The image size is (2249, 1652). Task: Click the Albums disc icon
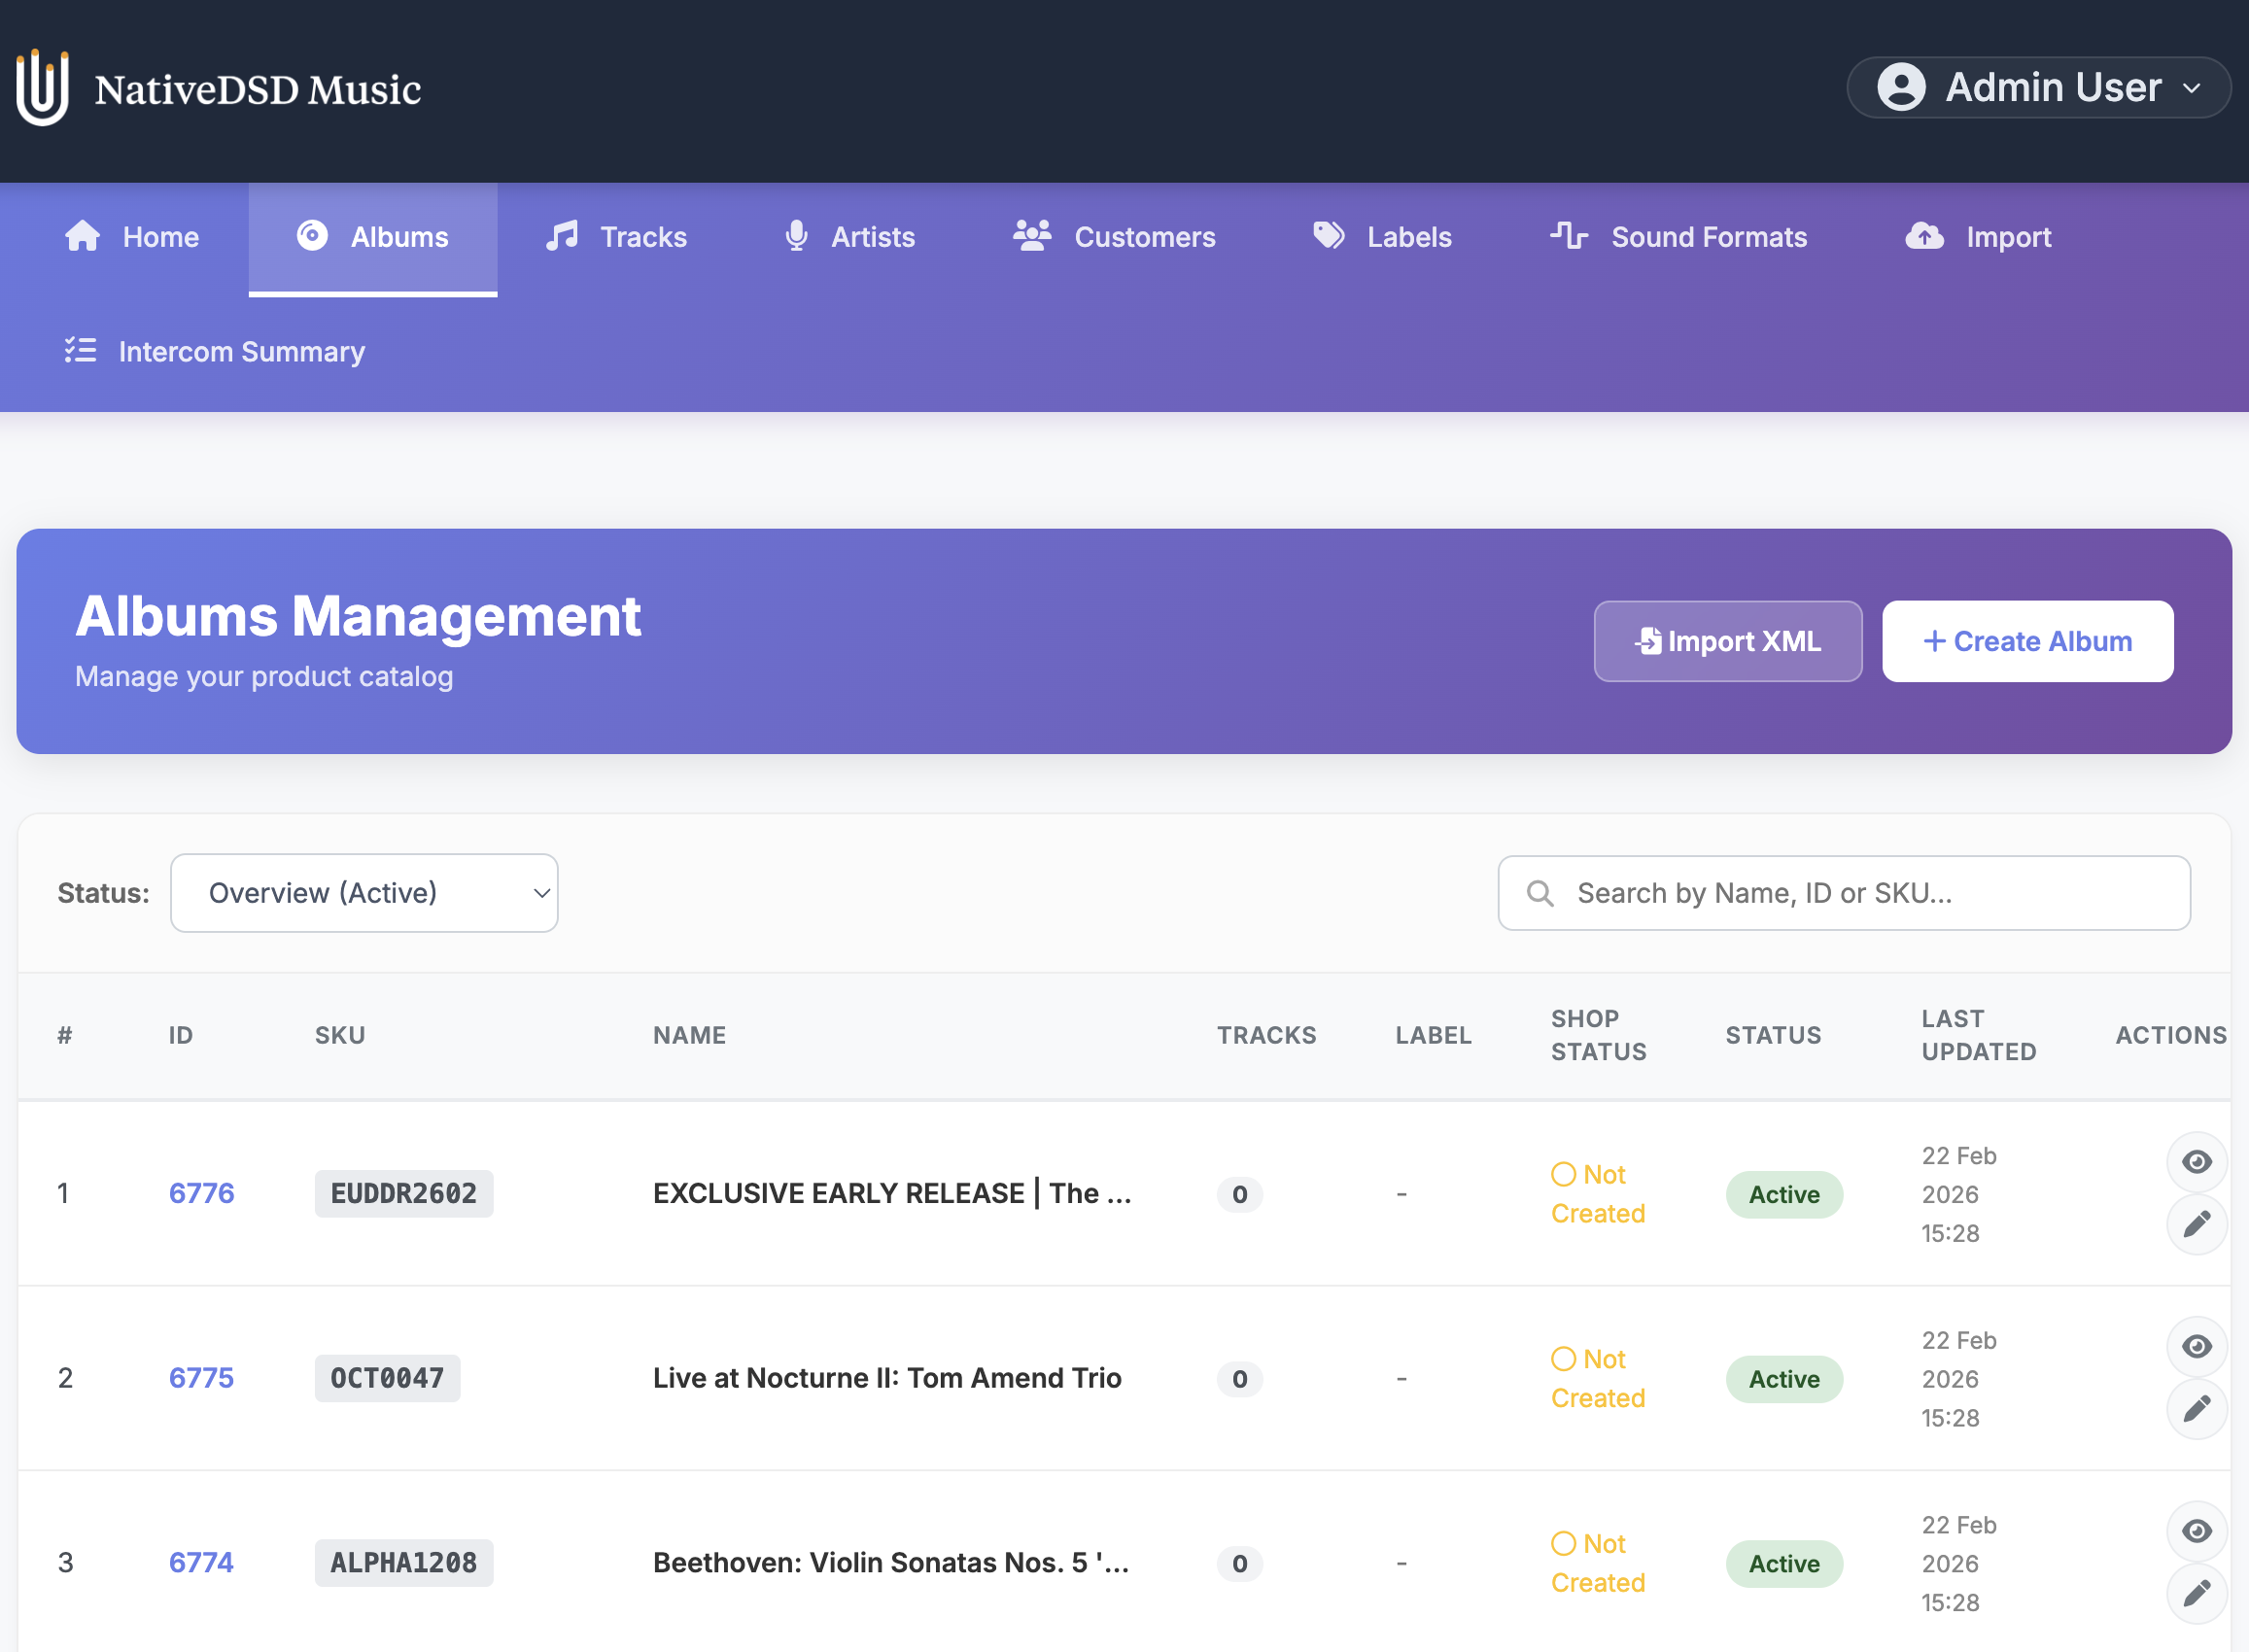pyautogui.click(x=312, y=236)
